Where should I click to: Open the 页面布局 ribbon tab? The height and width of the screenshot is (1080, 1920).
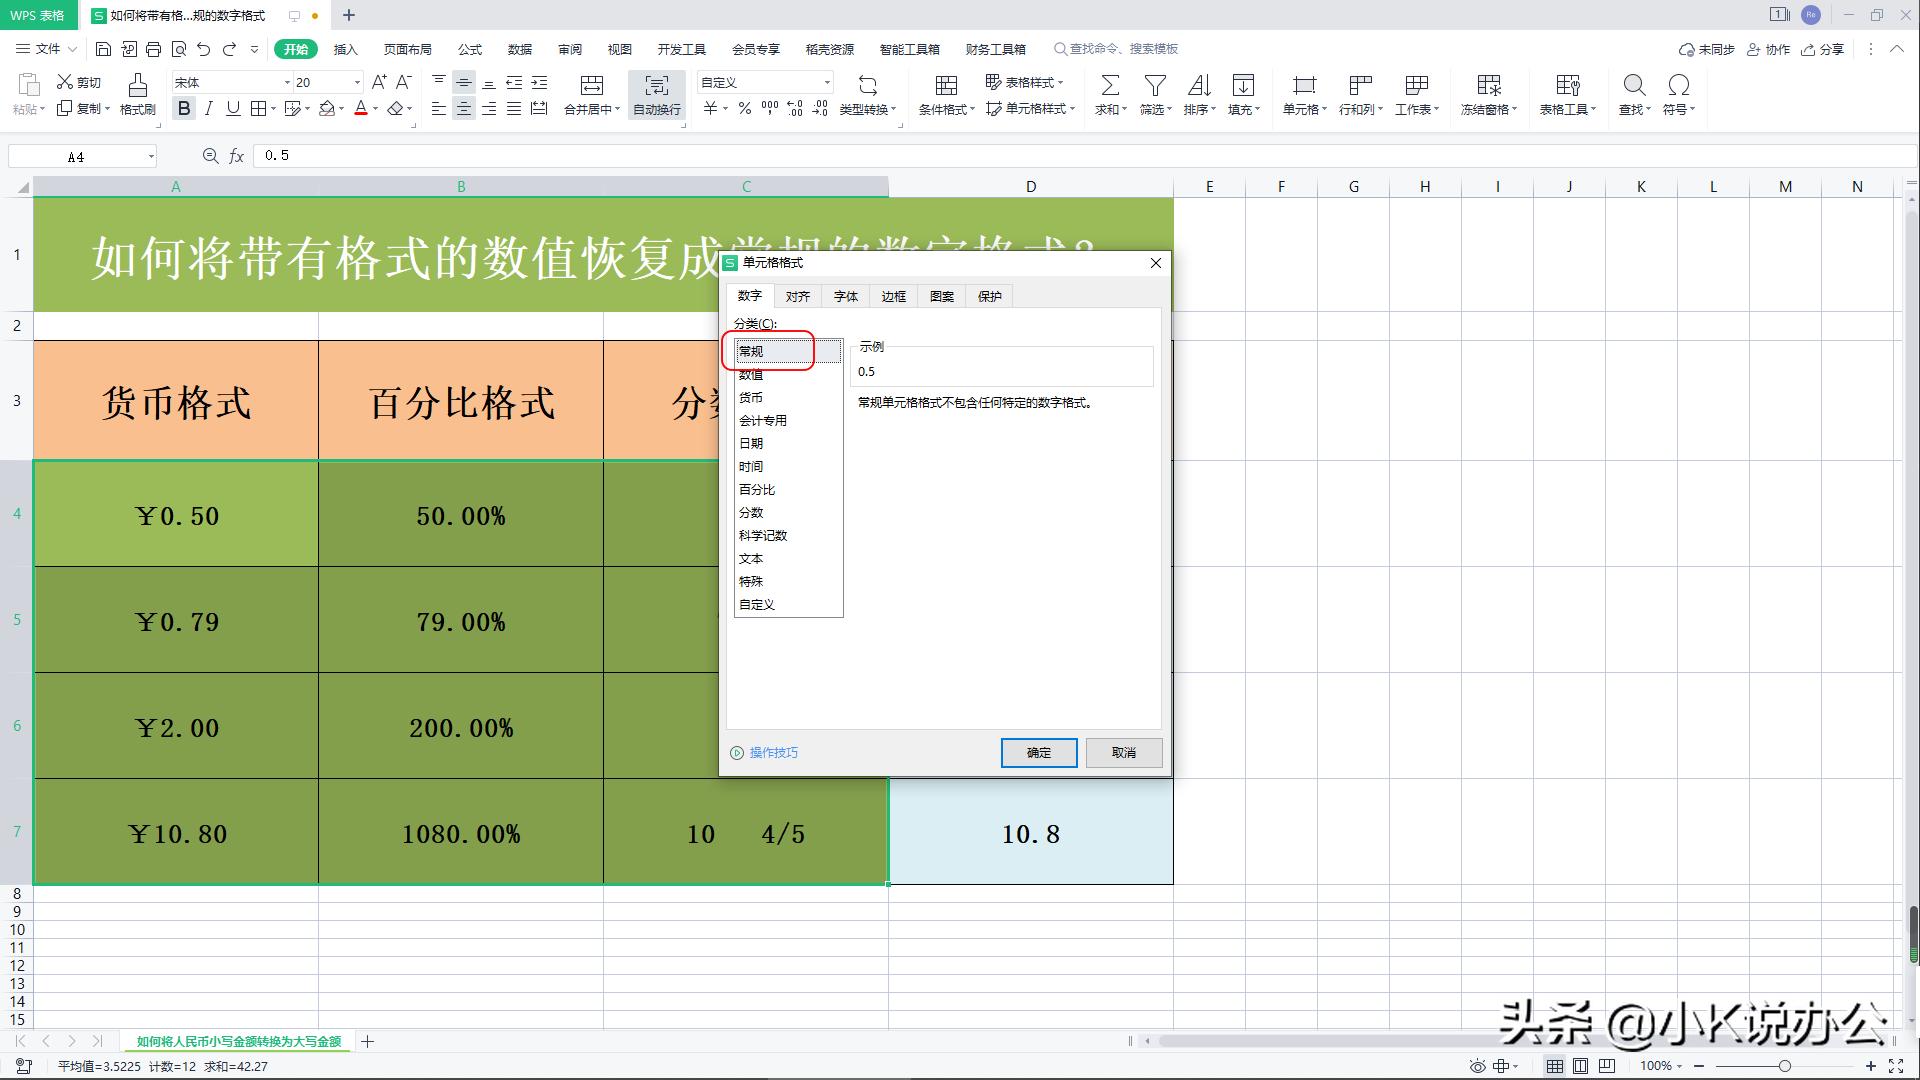[x=407, y=49]
